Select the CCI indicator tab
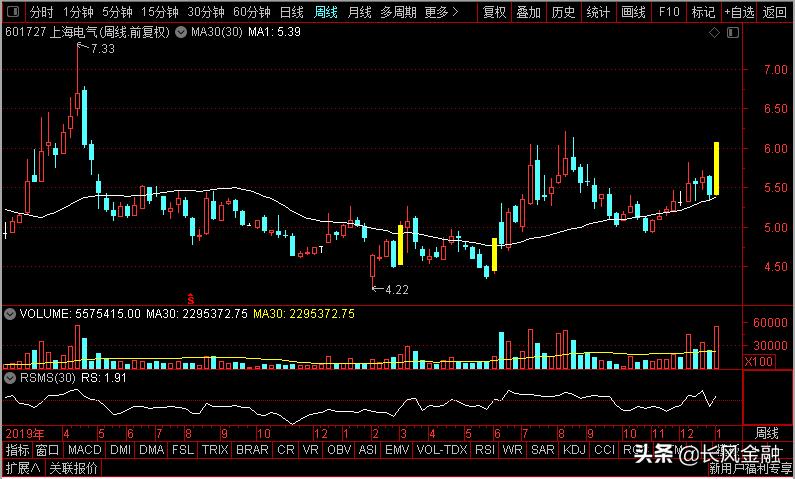Viewport: 795px width, 479px height. tap(604, 449)
